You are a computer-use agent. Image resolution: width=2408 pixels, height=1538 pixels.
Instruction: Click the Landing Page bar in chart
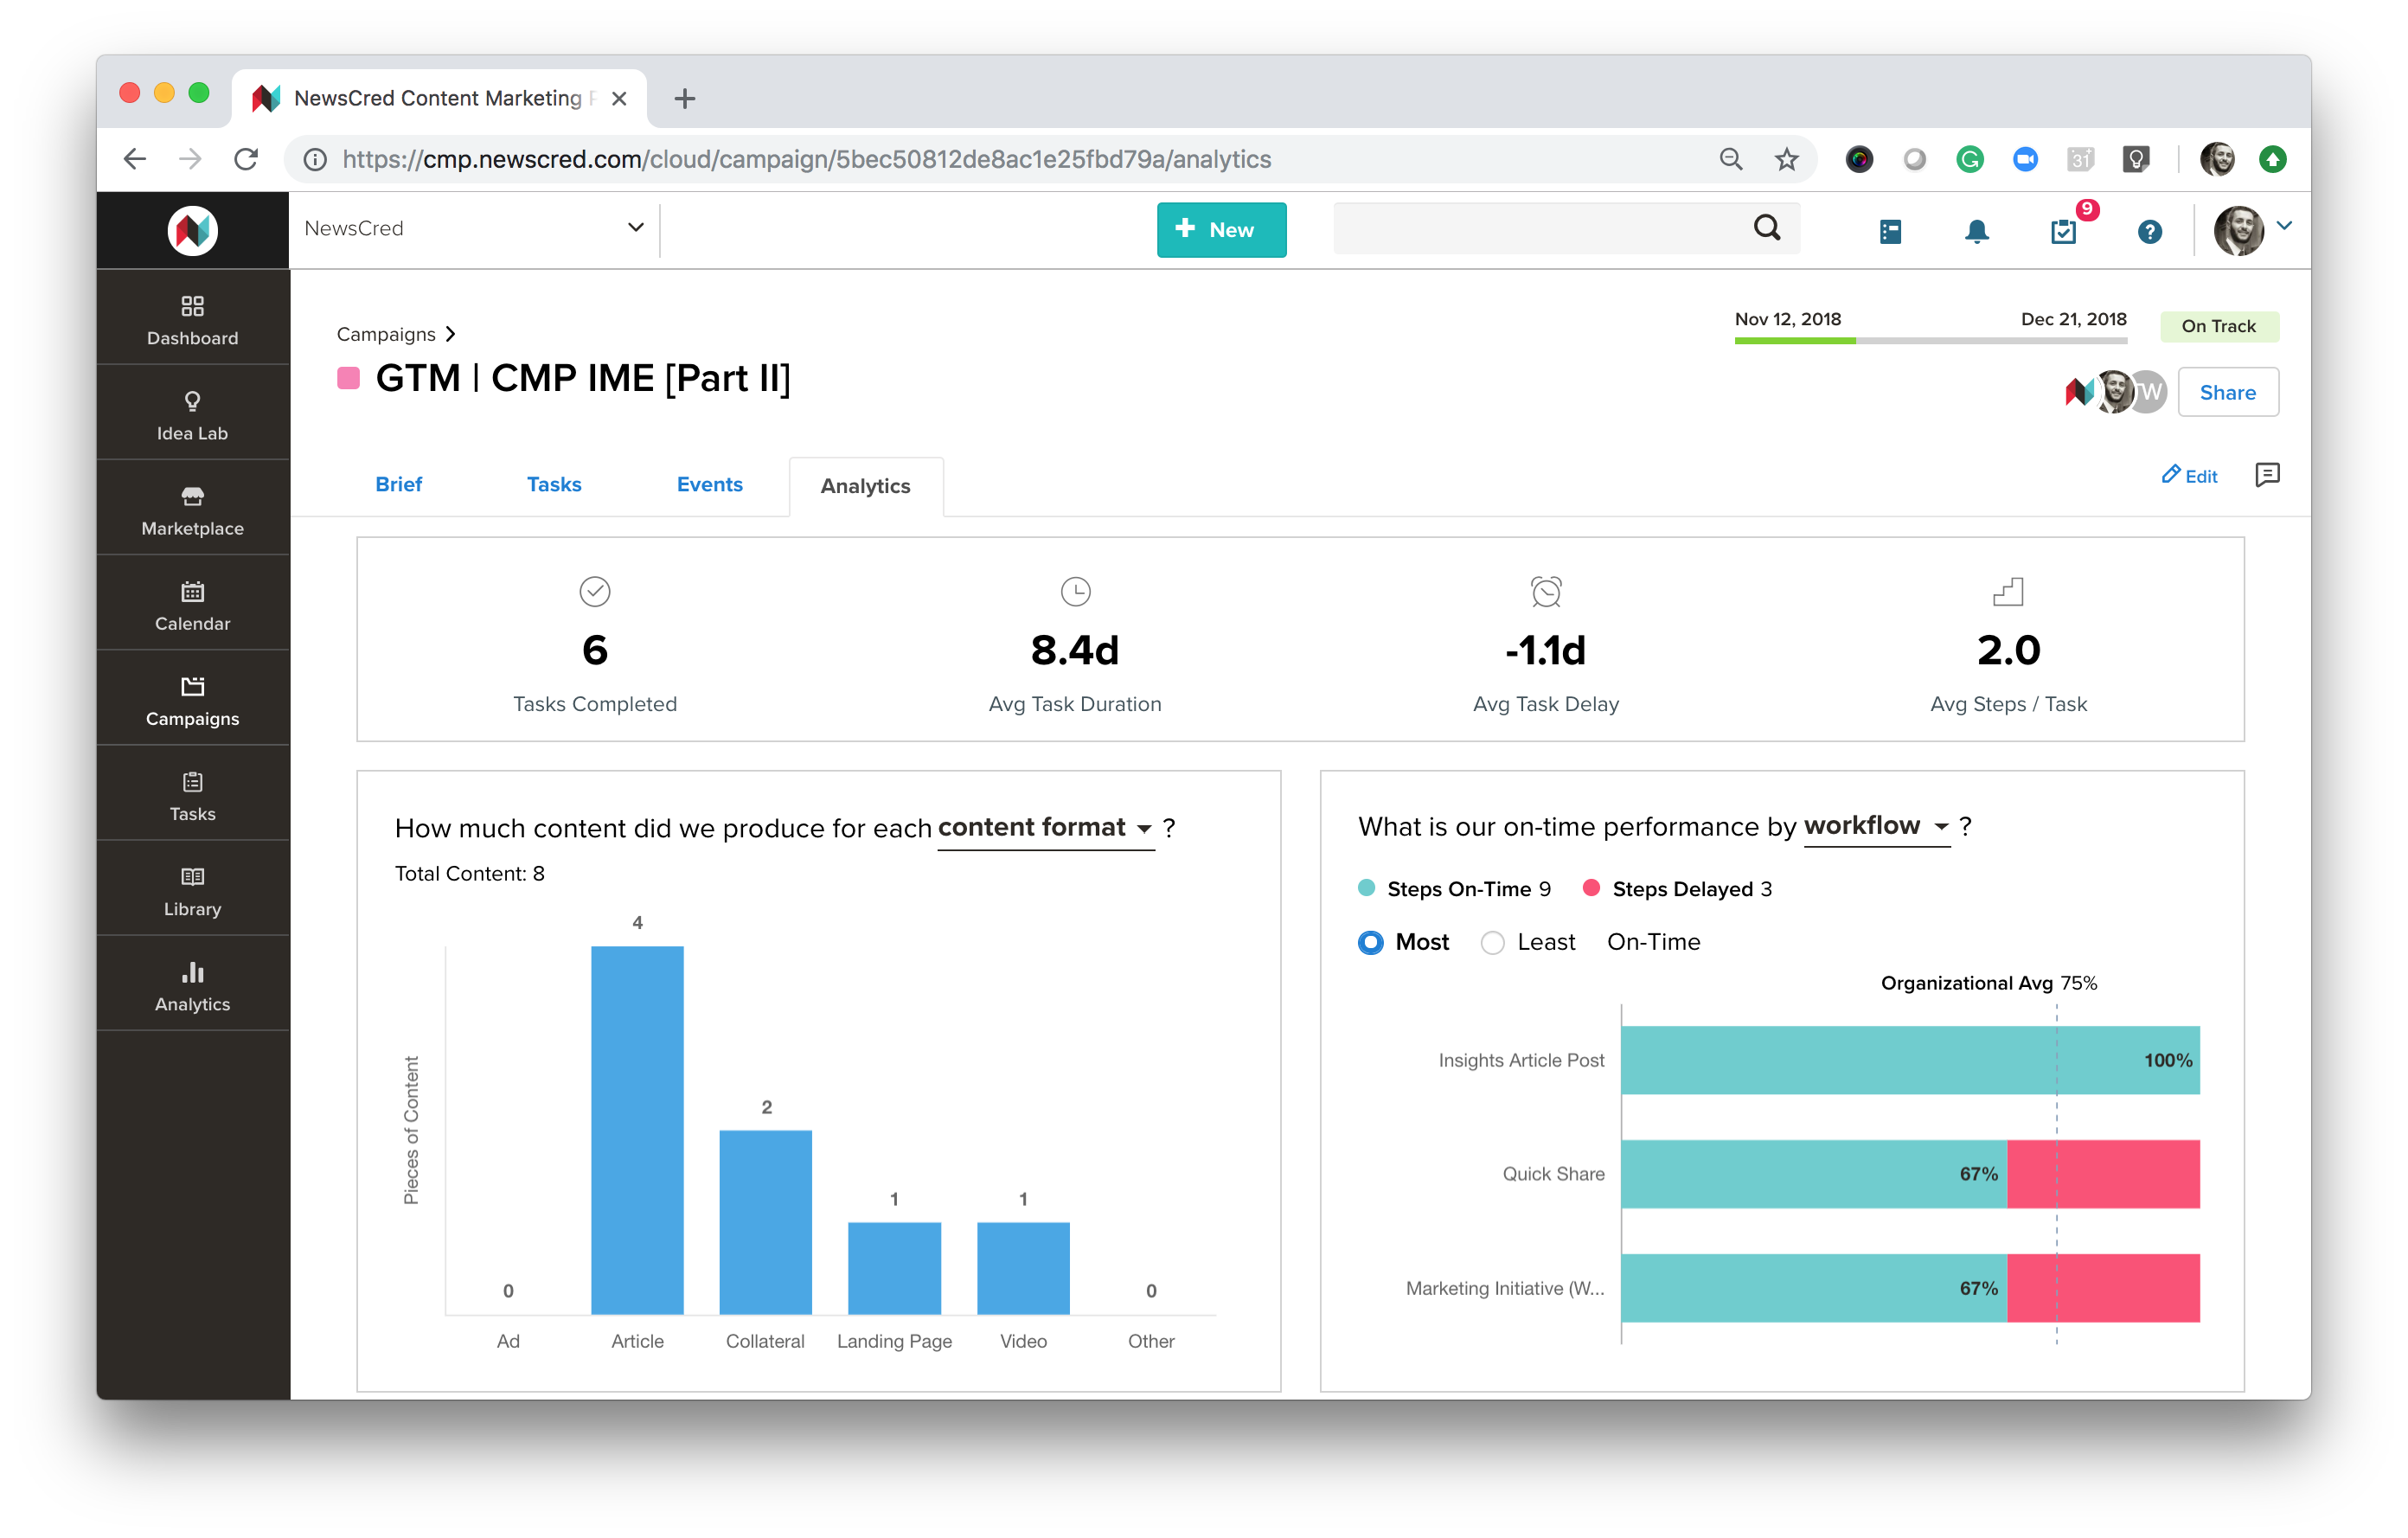point(894,1268)
